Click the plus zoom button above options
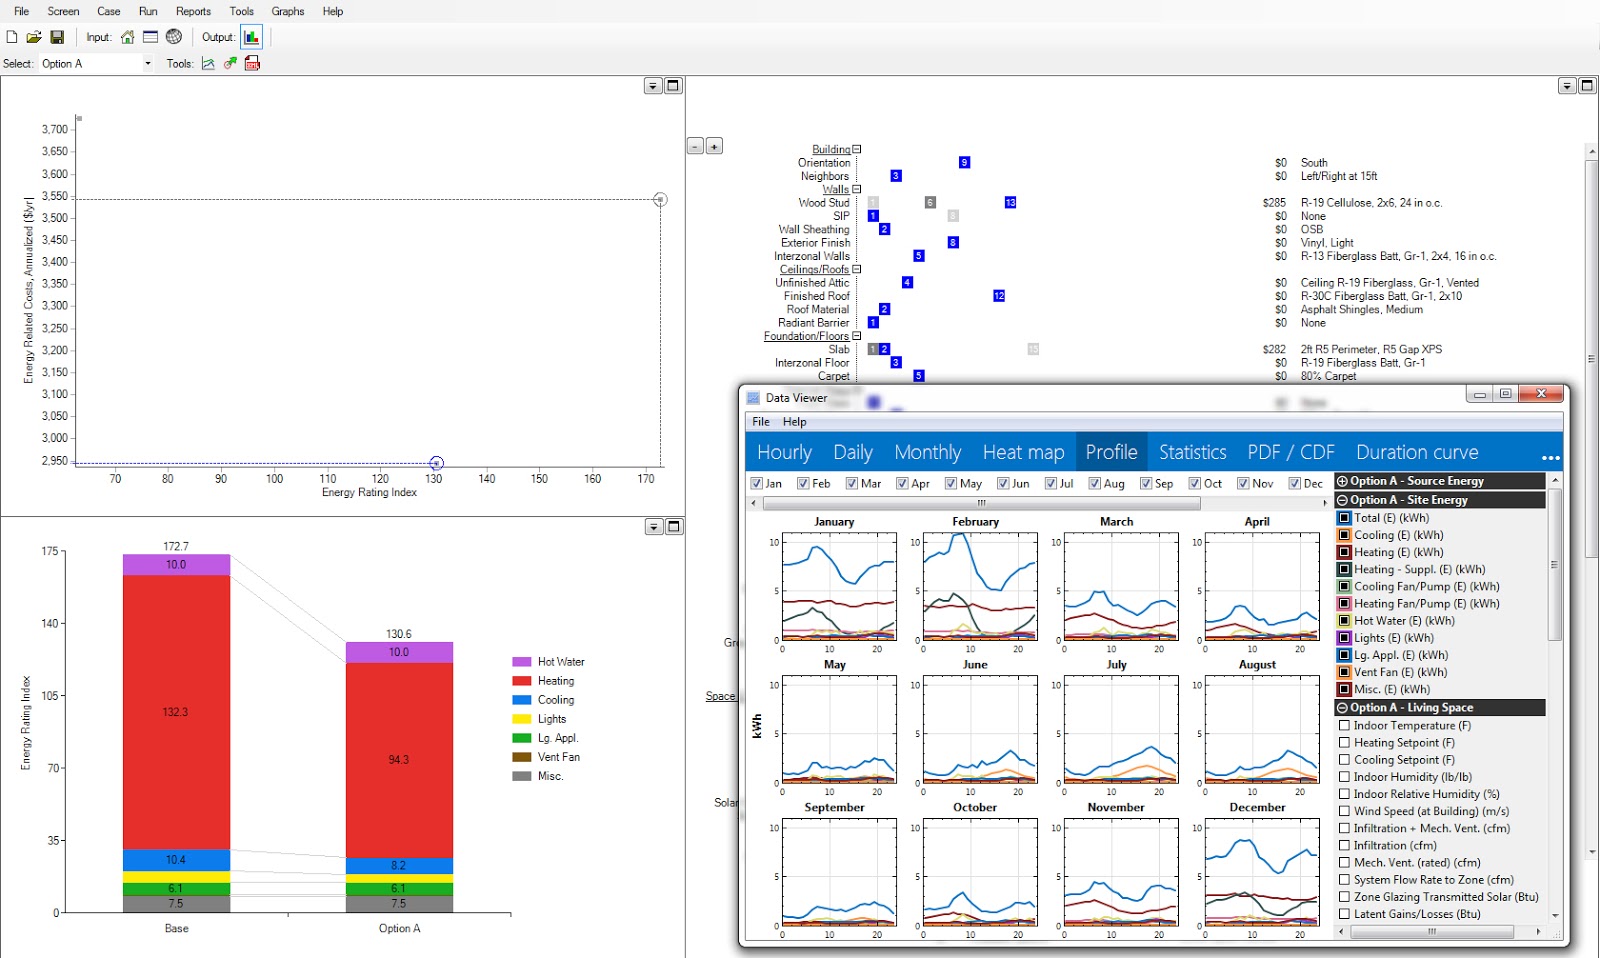 coord(714,146)
